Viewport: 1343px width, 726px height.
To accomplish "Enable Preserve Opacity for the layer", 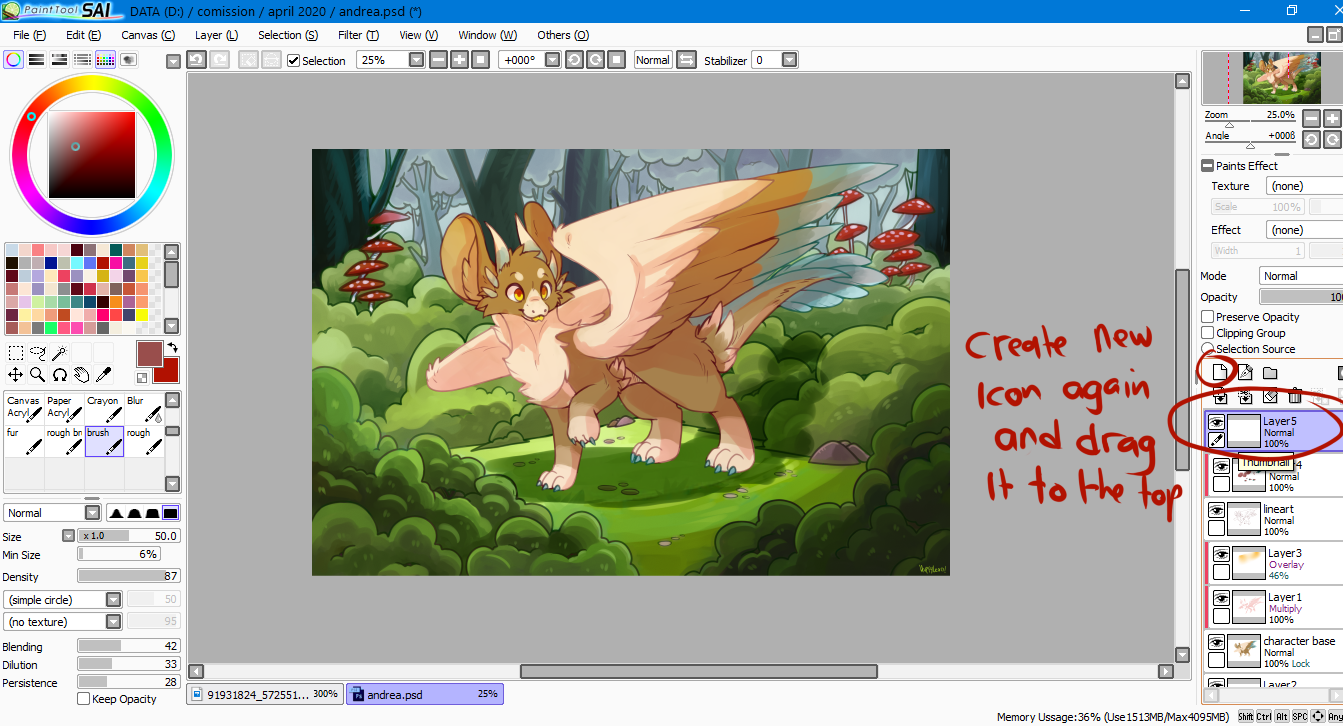I will (x=1208, y=317).
